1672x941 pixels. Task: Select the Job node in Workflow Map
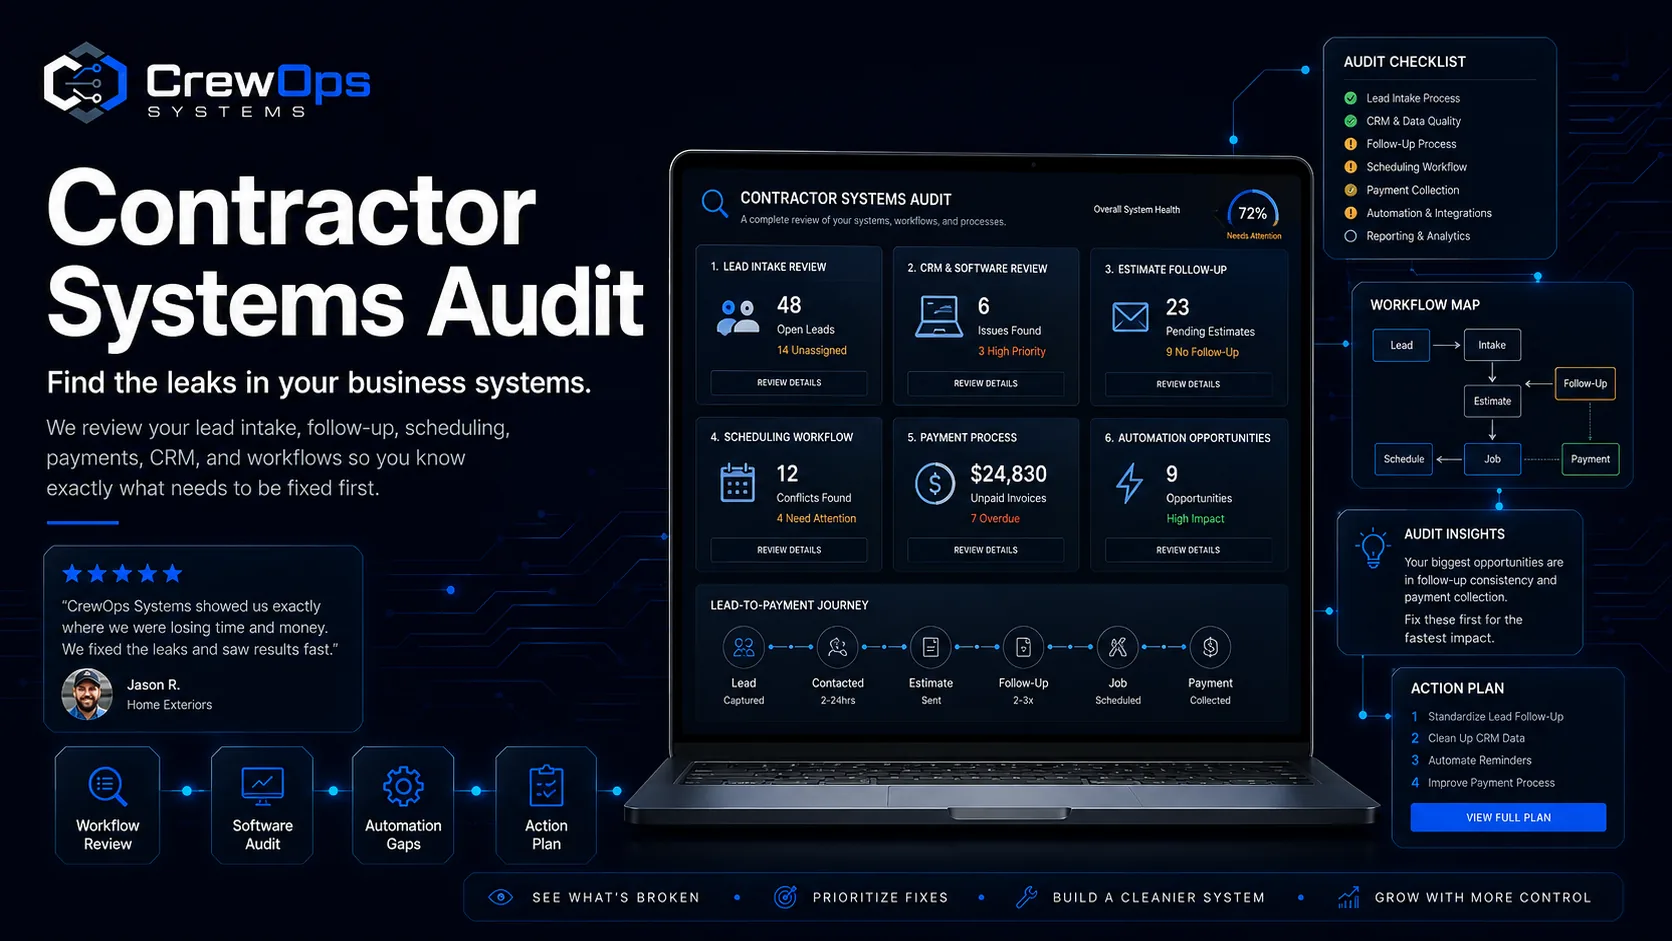(x=1492, y=459)
